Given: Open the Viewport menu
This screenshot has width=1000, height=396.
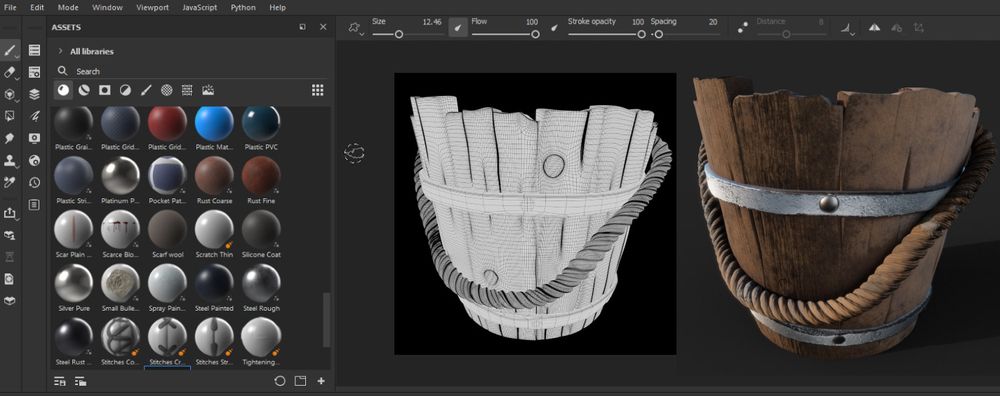Looking at the screenshot, I should [x=152, y=8].
